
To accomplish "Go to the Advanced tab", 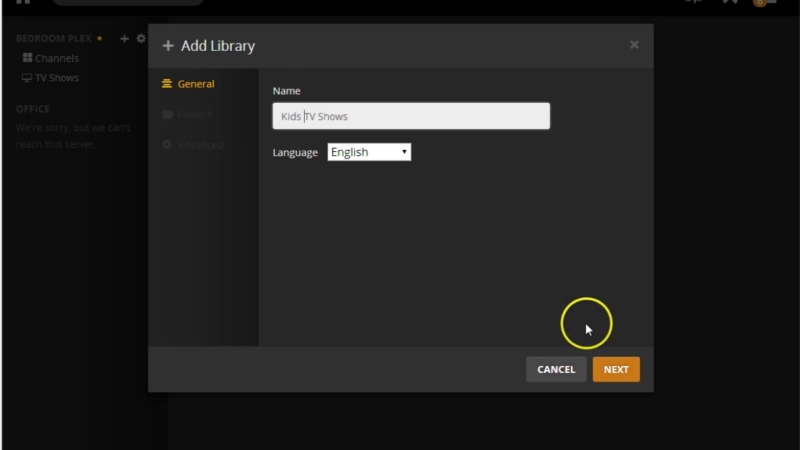I will tap(199, 145).
